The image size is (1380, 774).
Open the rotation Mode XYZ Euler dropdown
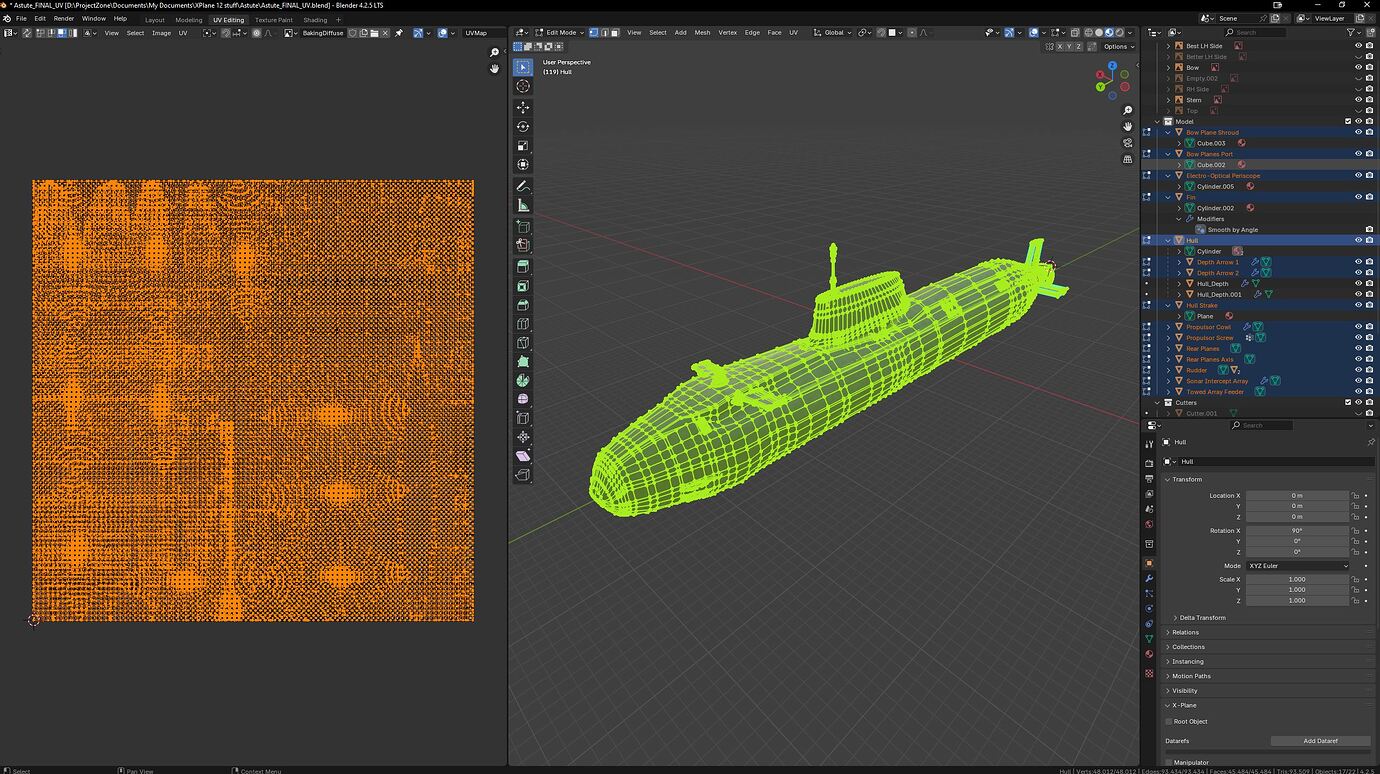(x=1297, y=566)
